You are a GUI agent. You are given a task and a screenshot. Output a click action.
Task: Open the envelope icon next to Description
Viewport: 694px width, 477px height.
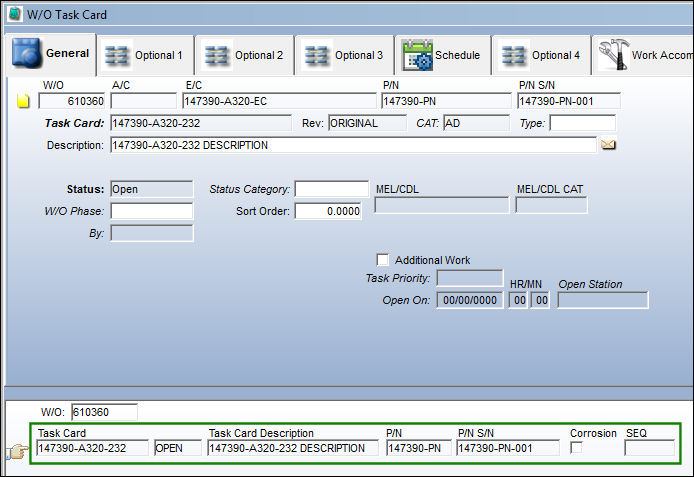point(608,145)
